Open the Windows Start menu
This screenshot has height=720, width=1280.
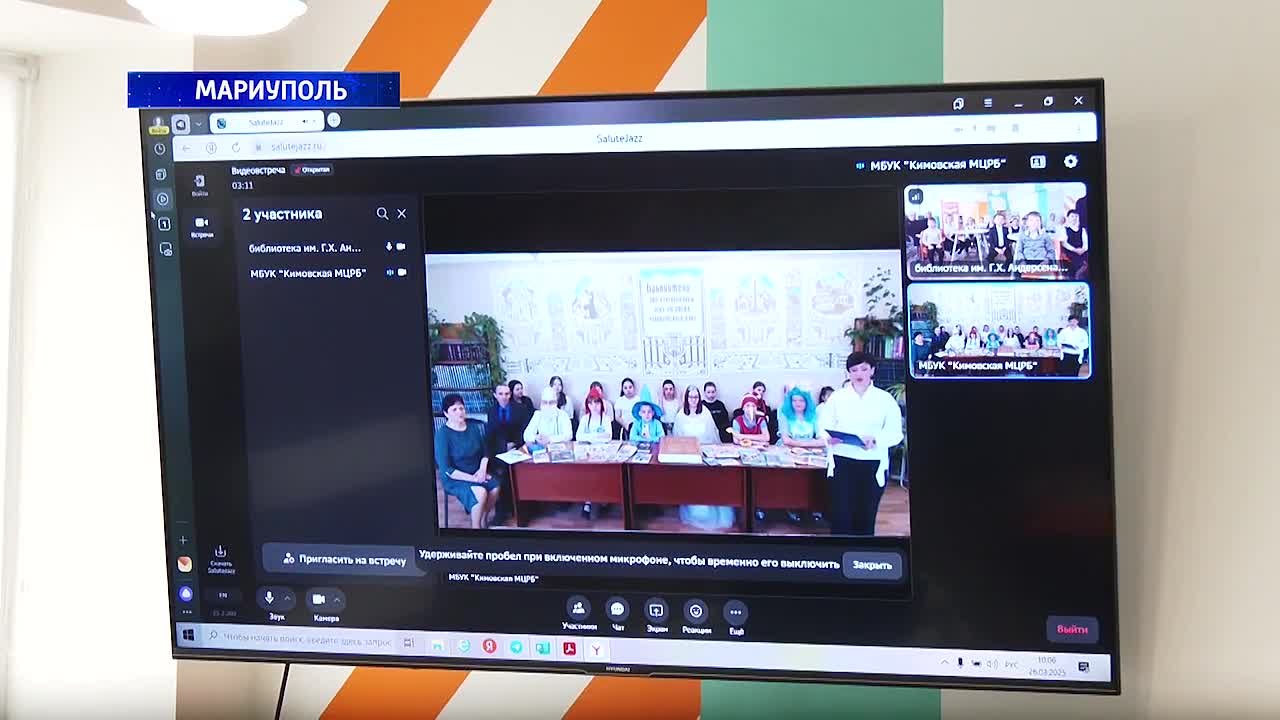pyautogui.click(x=188, y=635)
